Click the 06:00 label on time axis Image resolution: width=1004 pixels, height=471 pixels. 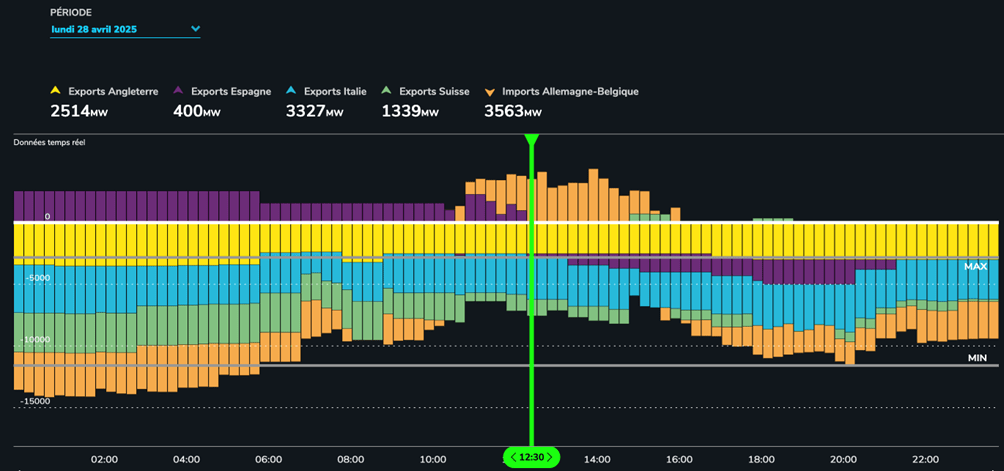tap(268, 460)
